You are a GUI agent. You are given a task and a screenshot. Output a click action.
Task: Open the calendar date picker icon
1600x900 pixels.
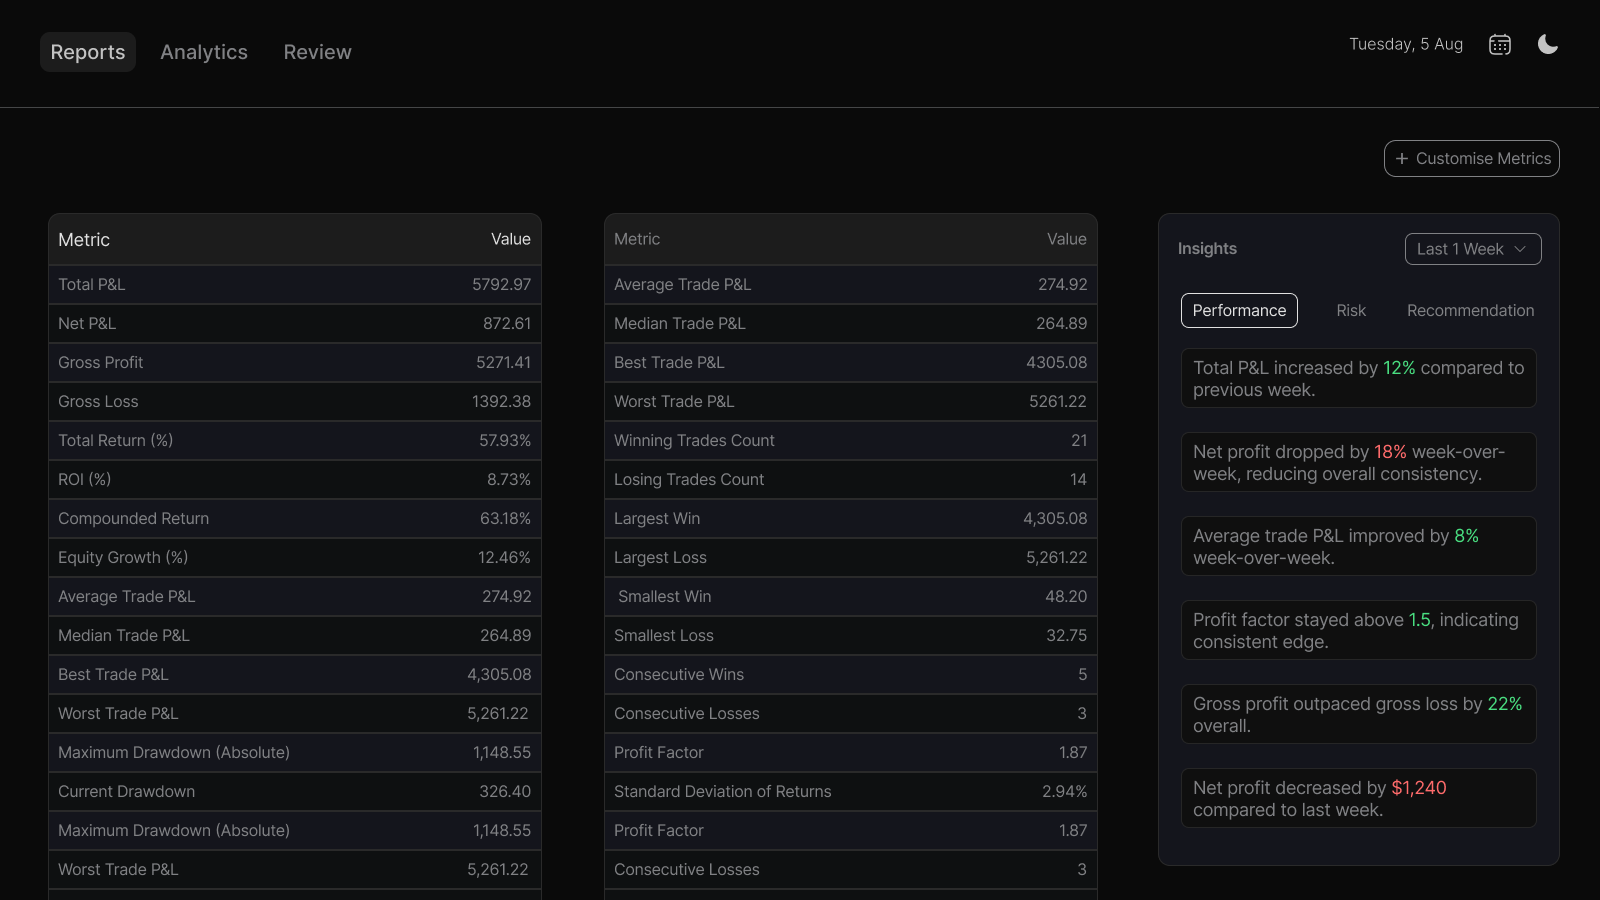point(1499,45)
